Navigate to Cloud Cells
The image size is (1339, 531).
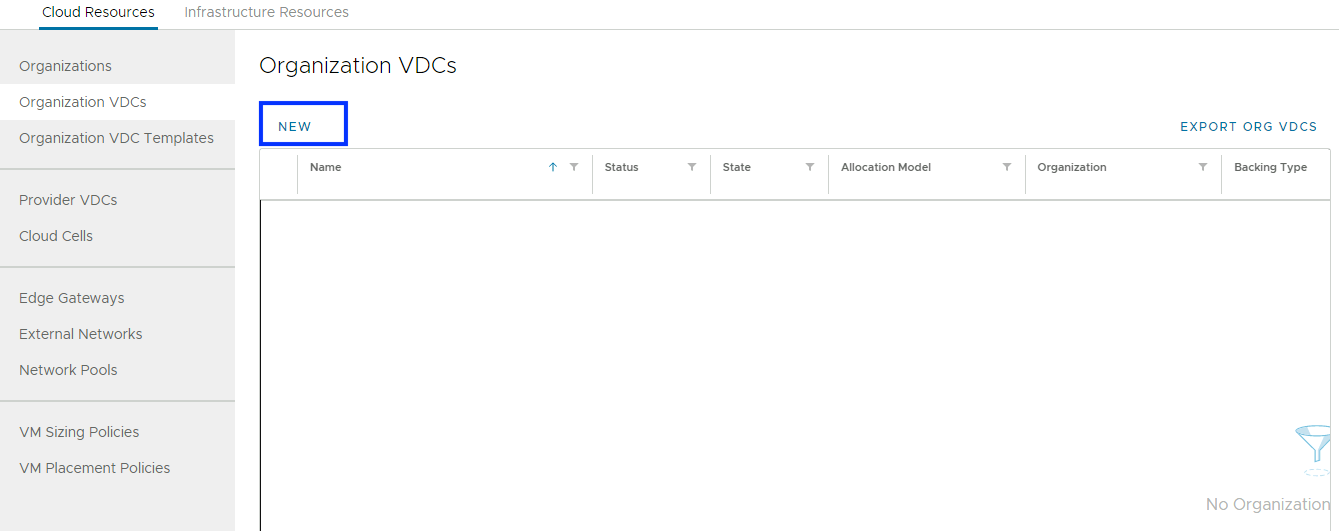(x=56, y=236)
